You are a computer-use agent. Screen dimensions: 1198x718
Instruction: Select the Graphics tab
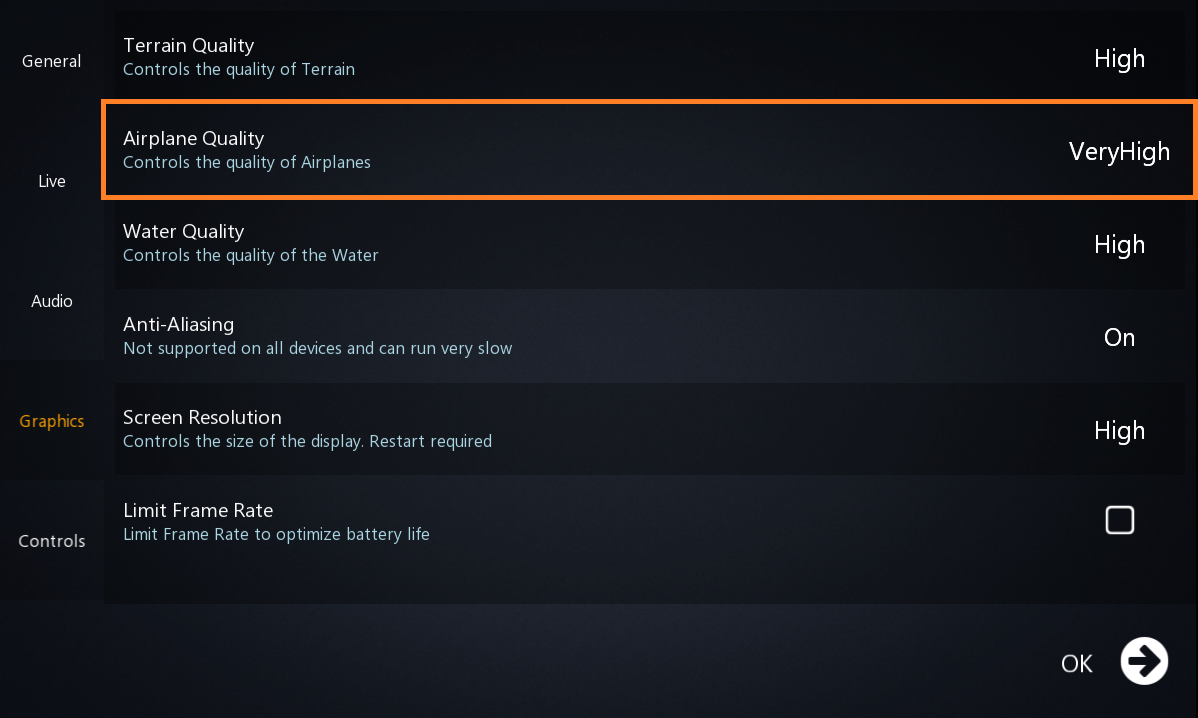(51, 421)
